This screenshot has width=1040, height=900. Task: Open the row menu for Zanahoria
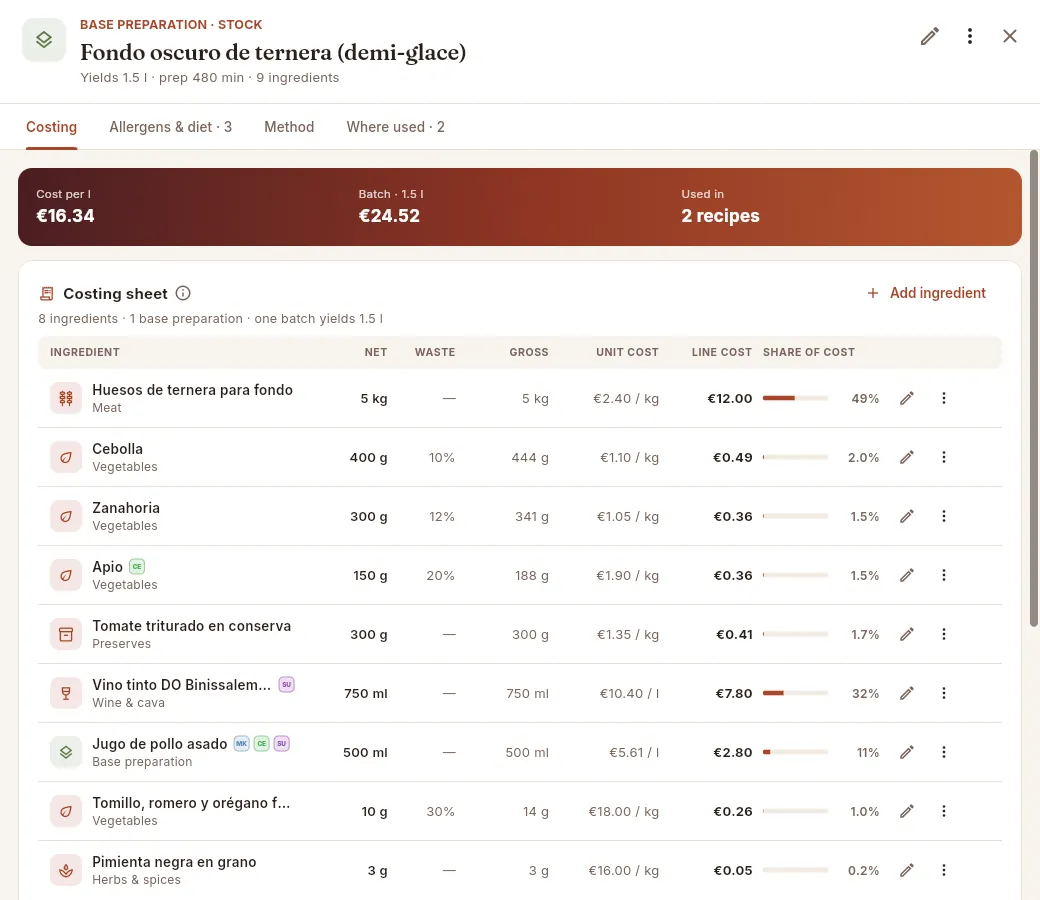944,516
